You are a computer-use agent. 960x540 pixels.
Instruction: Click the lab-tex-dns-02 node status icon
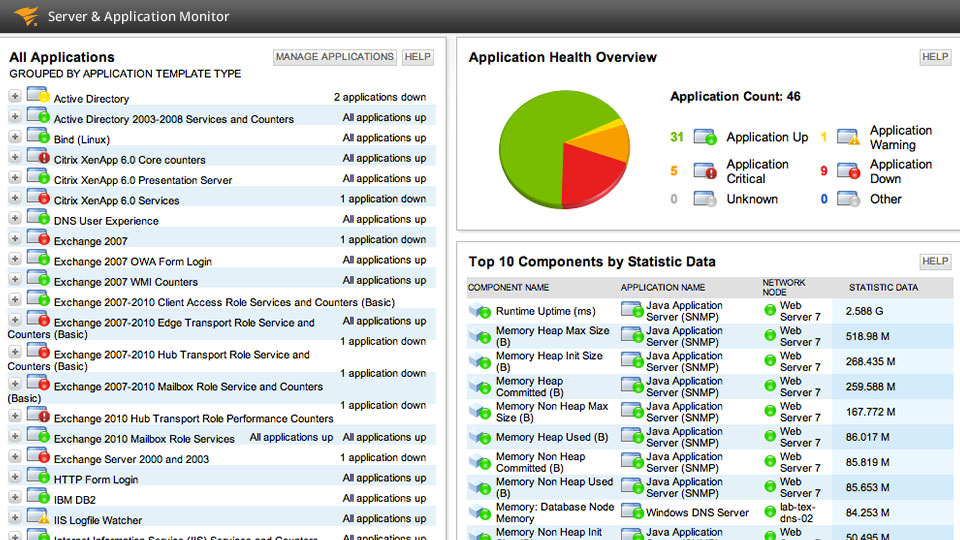770,512
